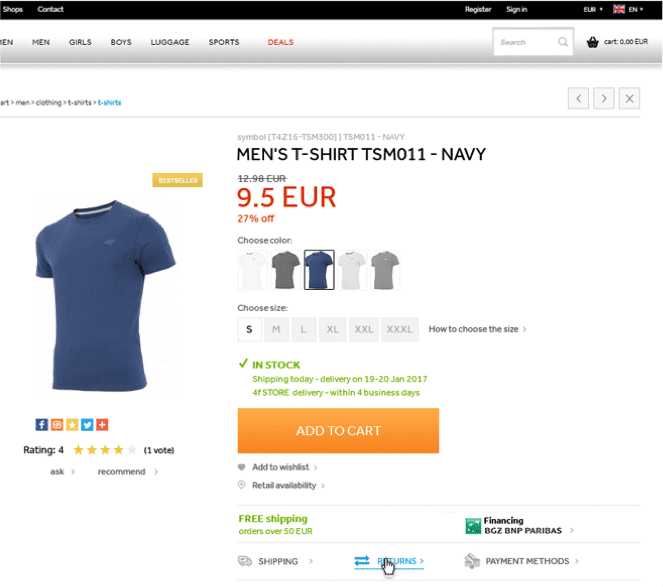Go to next product arrow

(603, 99)
